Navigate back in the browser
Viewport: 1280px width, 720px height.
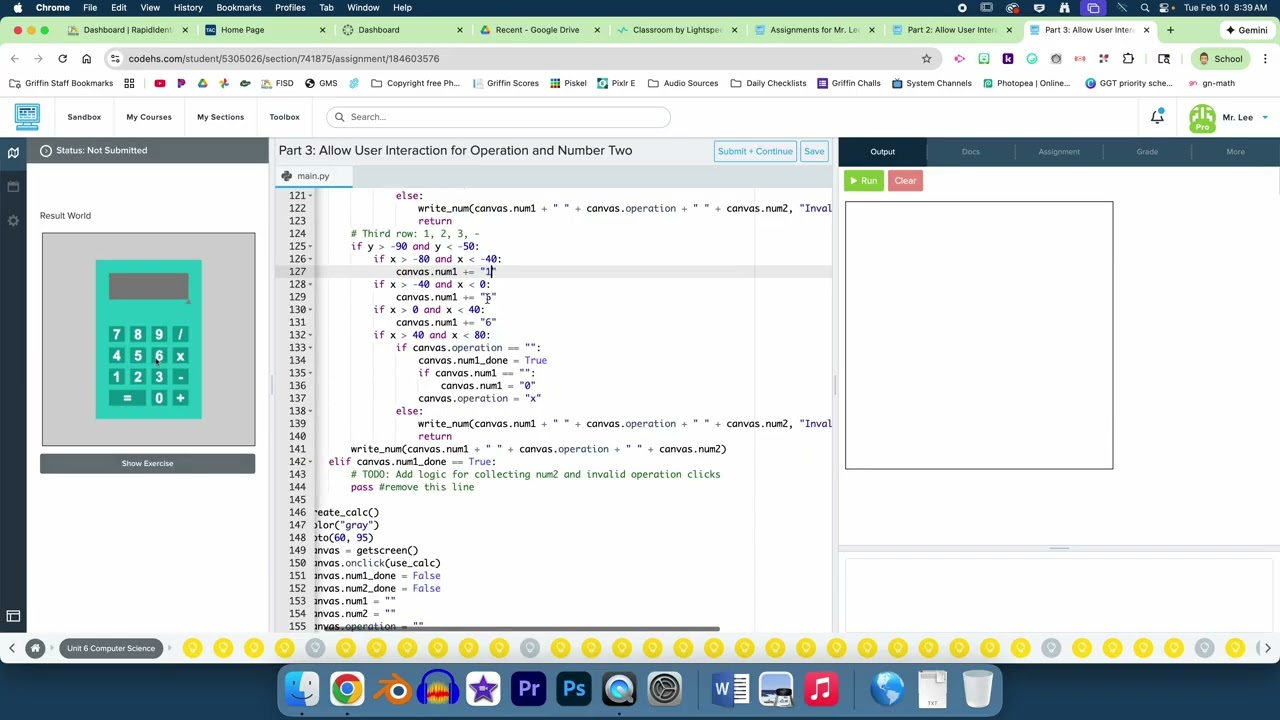[x=15, y=59]
